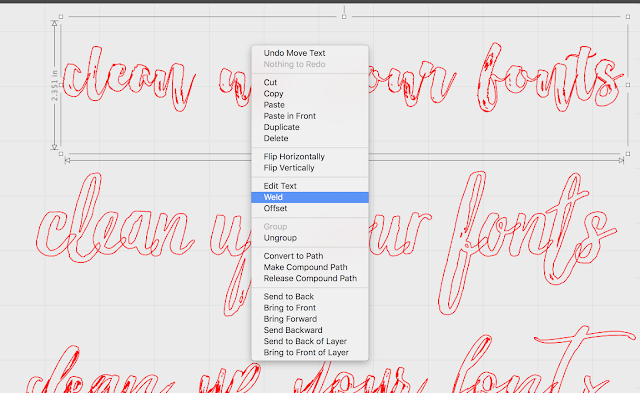
Task: Choose Weld from the context menu
Action: pyautogui.click(x=310, y=197)
